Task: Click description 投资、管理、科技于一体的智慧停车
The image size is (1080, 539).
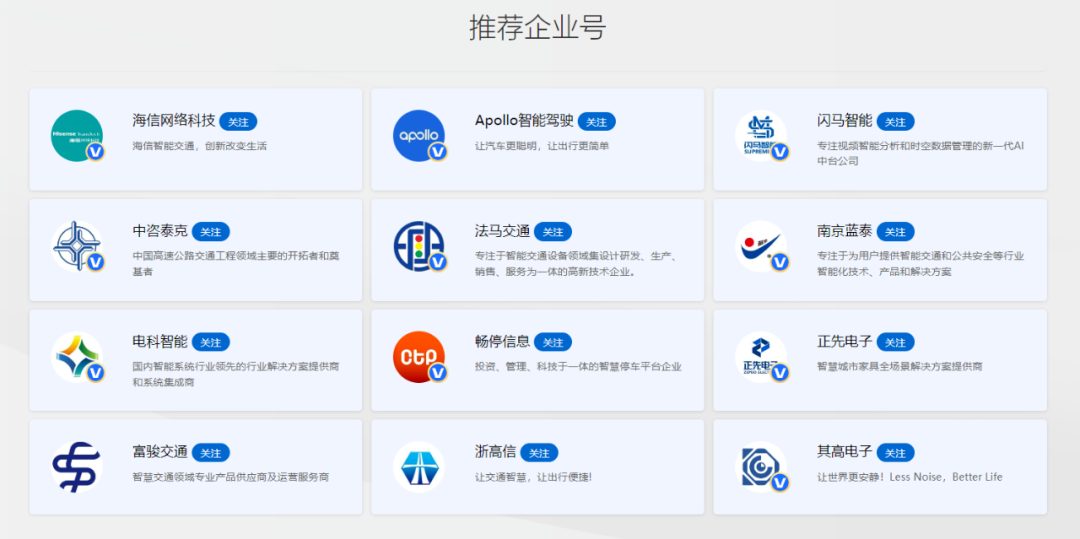Action: point(578,367)
